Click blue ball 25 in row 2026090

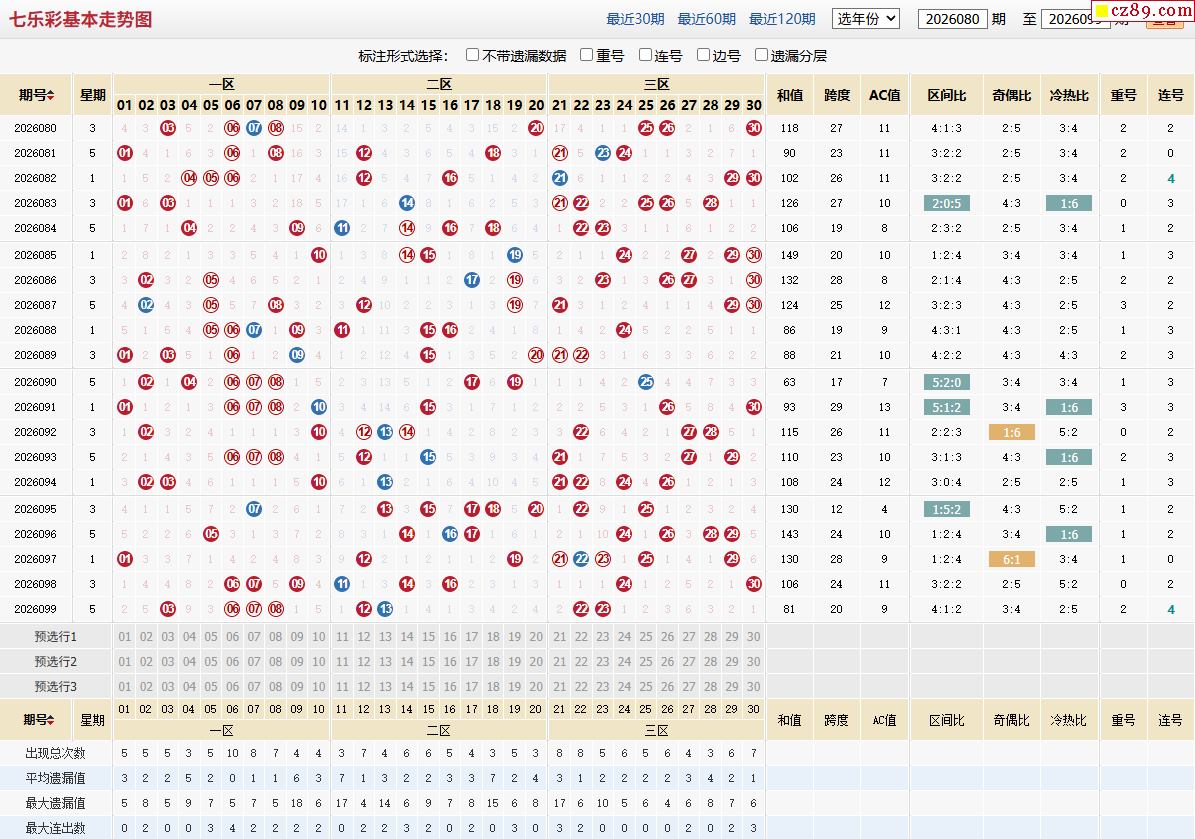tap(646, 382)
